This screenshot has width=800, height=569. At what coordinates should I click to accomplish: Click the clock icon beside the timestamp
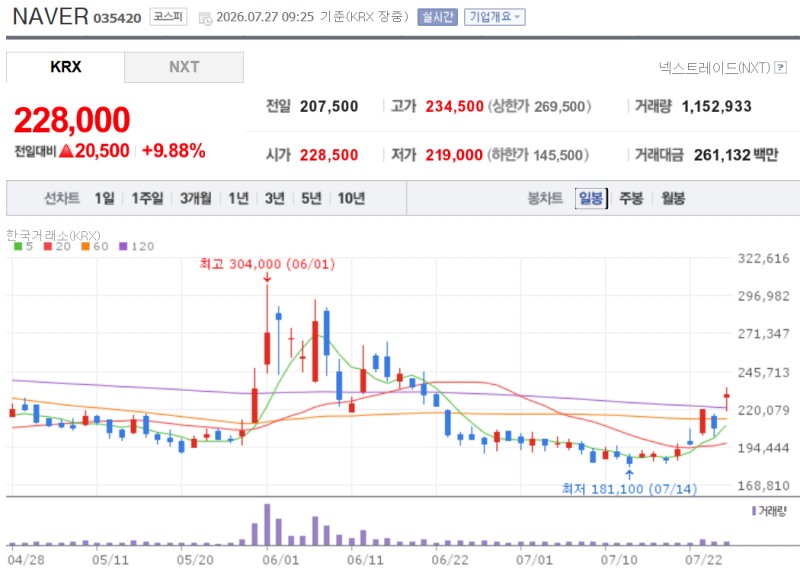[205, 19]
